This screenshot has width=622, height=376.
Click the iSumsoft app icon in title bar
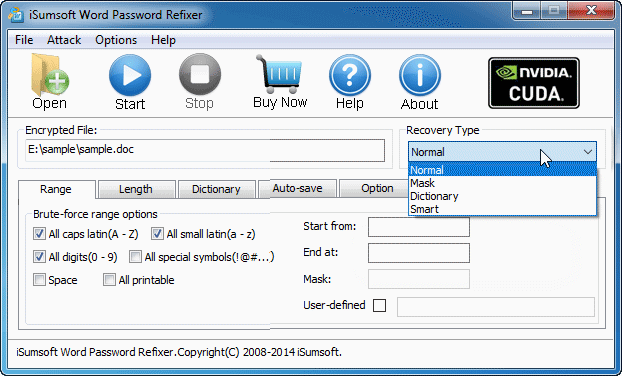(16, 14)
